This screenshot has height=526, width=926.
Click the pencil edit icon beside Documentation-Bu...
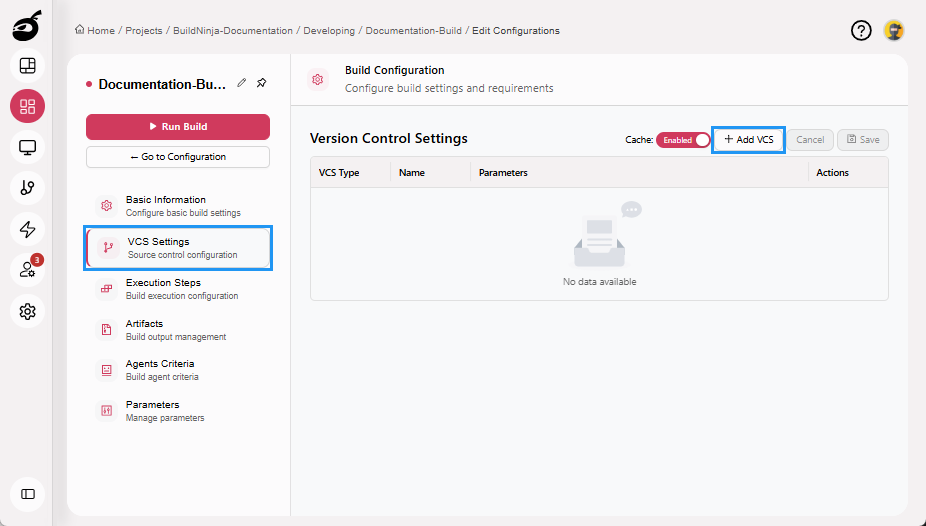(242, 83)
